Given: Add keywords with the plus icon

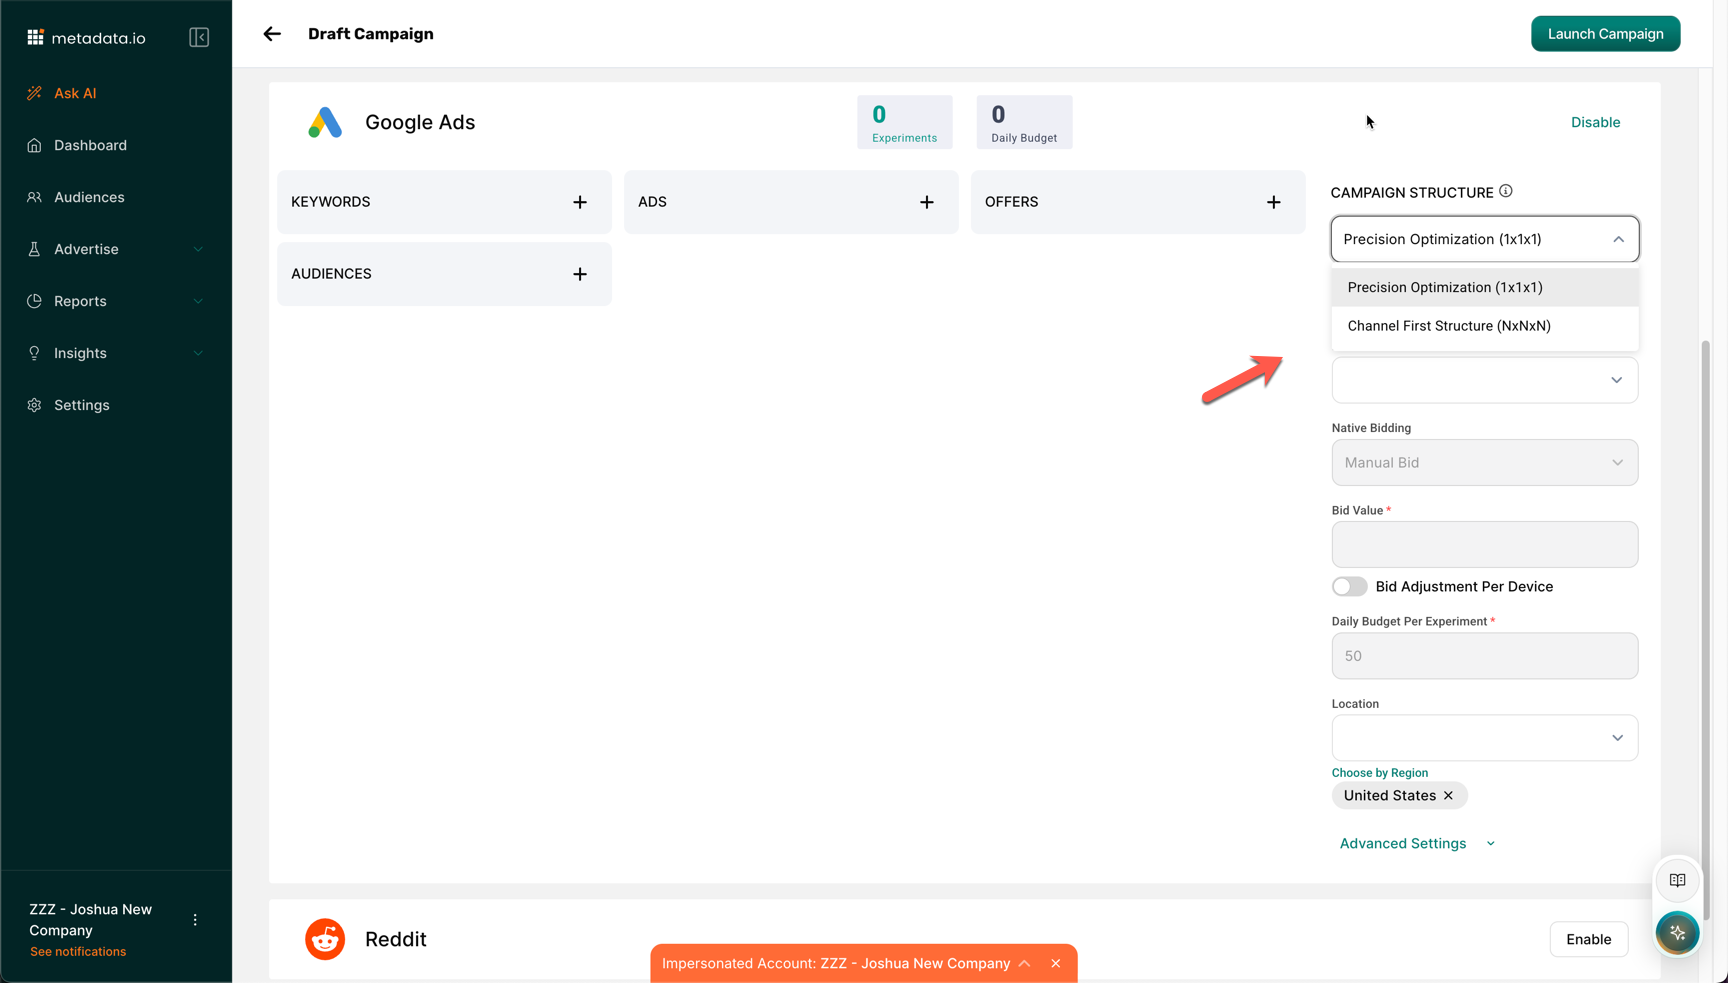Looking at the screenshot, I should click(x=580, y=202).
